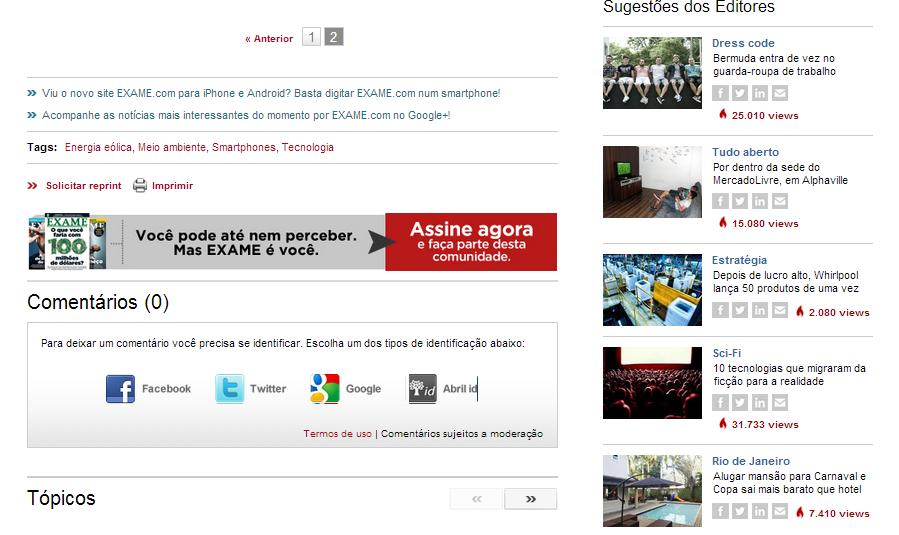Screen dimensions: 899x535
Task: Click Solicitar reprint link
Action: [x=83, y=186]
